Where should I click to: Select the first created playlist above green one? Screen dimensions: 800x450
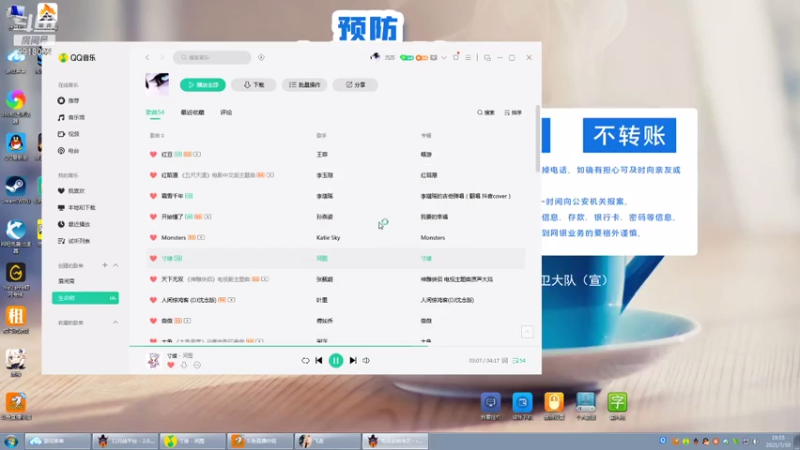click(66, 281)
